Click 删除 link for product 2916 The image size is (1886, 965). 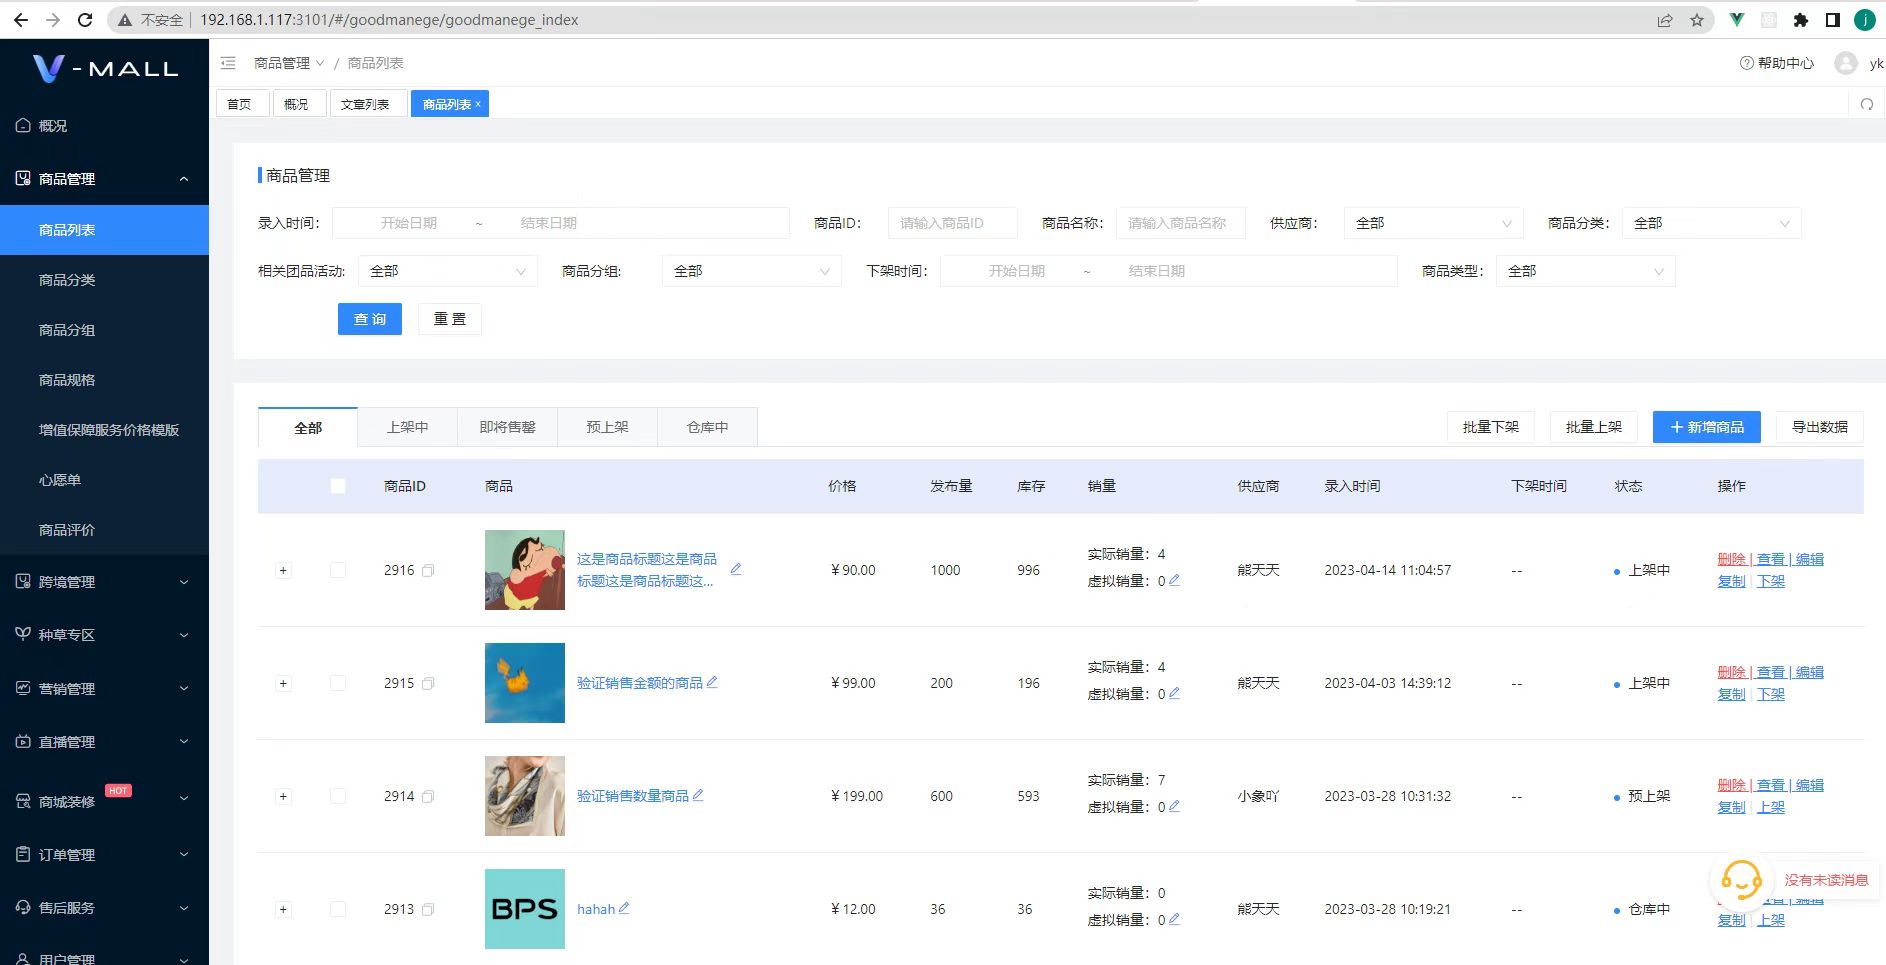(x=1732, y=559)
